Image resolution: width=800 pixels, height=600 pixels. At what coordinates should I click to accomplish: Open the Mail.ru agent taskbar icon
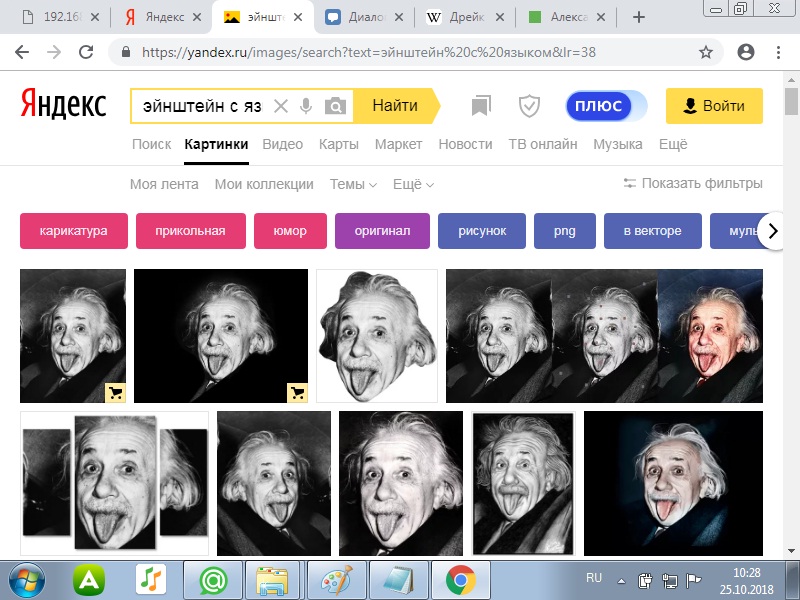pos(213,580)
